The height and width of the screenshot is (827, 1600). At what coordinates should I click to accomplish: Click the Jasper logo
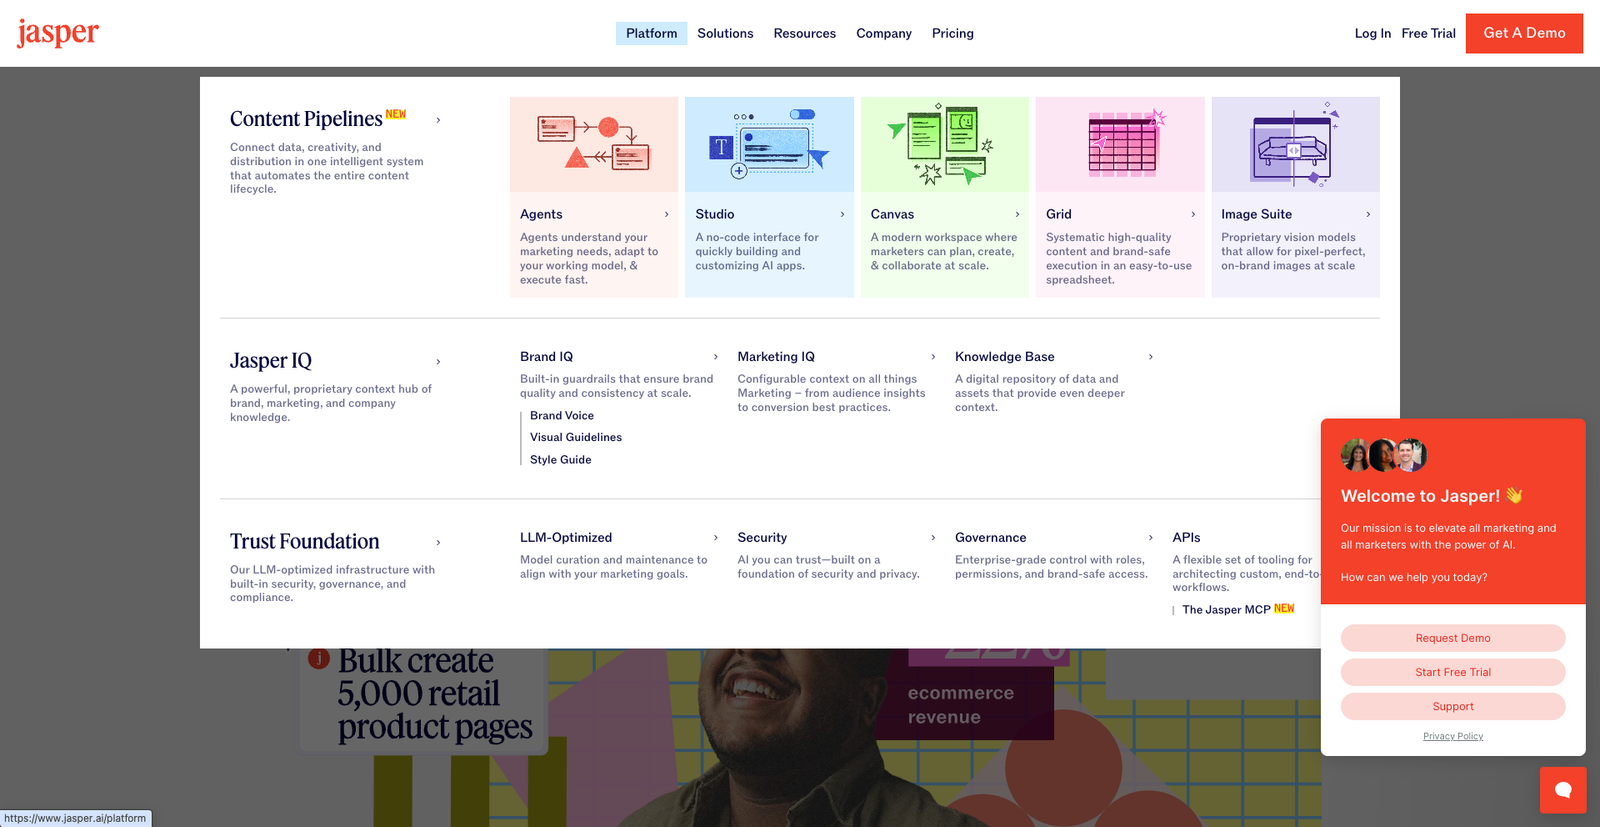coord(58,33)
